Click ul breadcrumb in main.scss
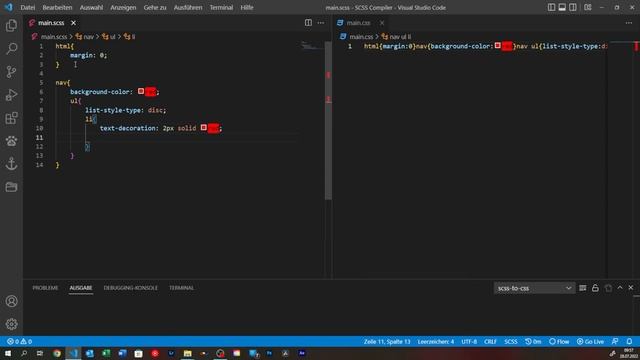Image resolution: width=640 pixels, height=360 pixels. click(x=109, y=37)
